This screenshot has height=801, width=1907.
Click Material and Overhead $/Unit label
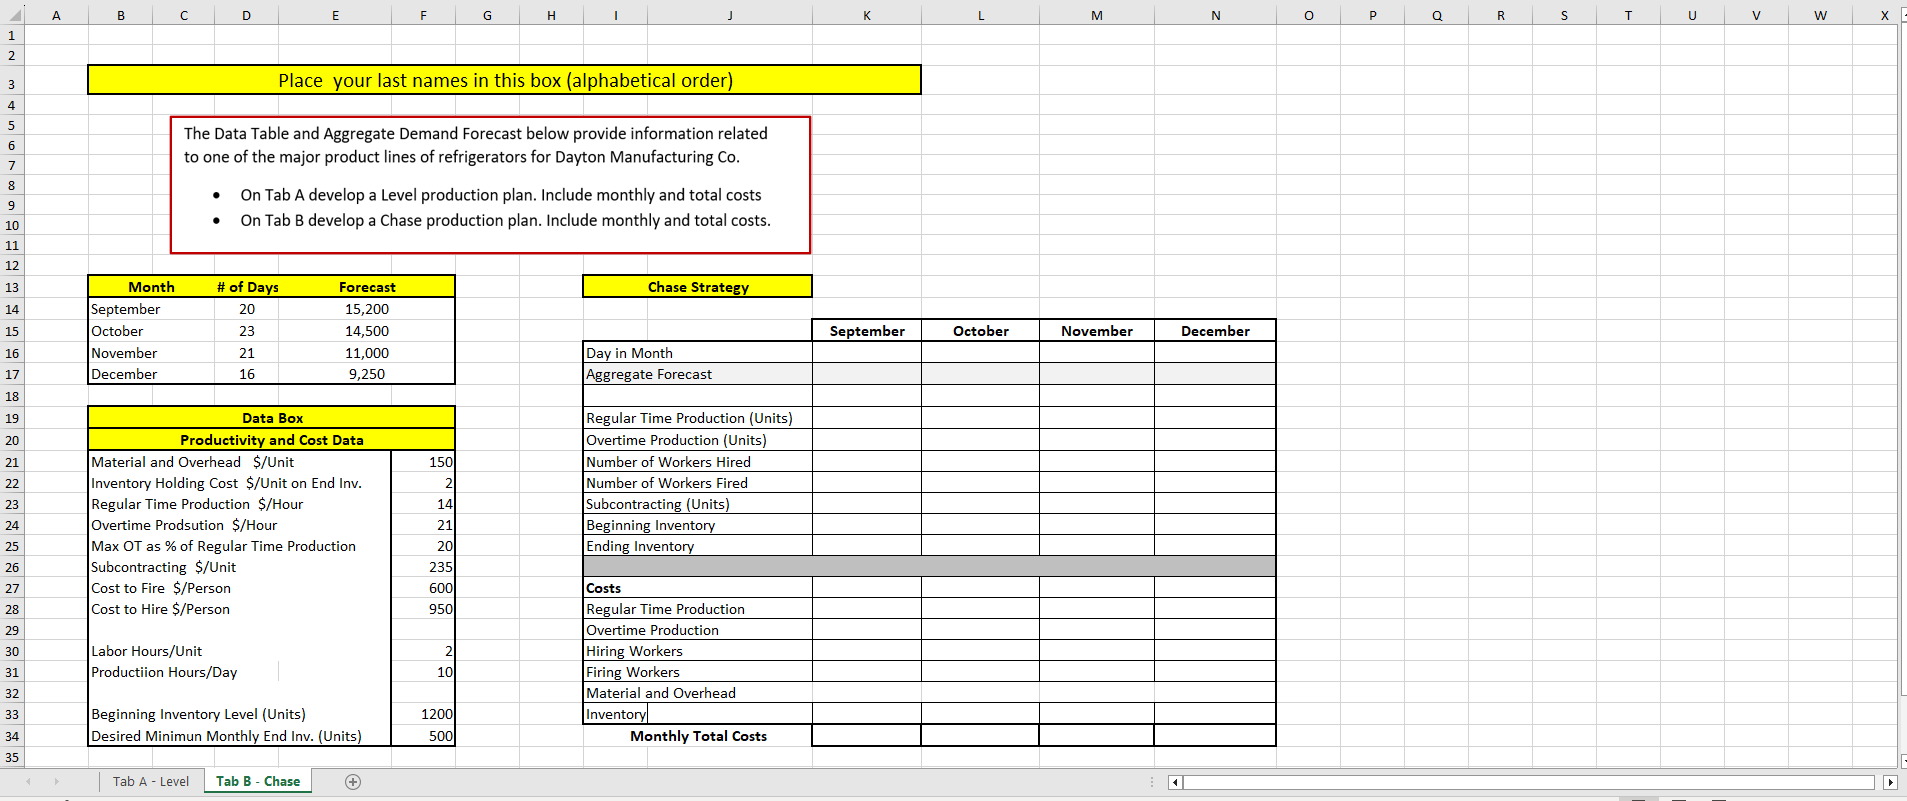click(x=193, y=462)
